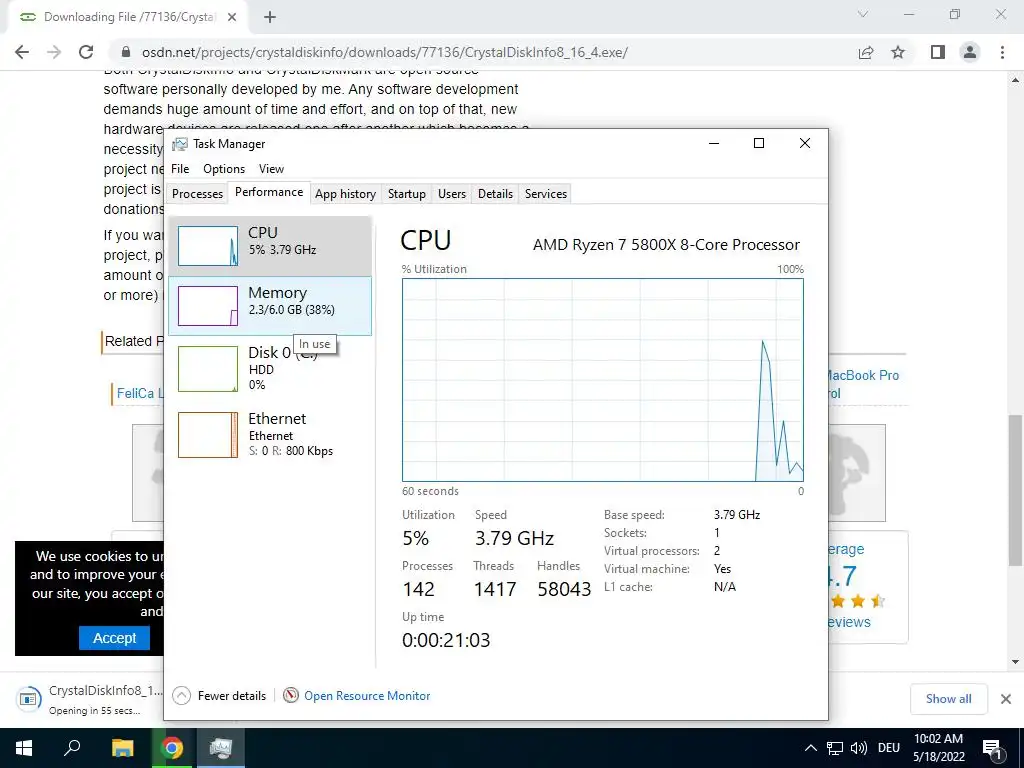Select the CPU performance entry
The height and width of the screenshot is (768, 1024).
coord(270,246)
